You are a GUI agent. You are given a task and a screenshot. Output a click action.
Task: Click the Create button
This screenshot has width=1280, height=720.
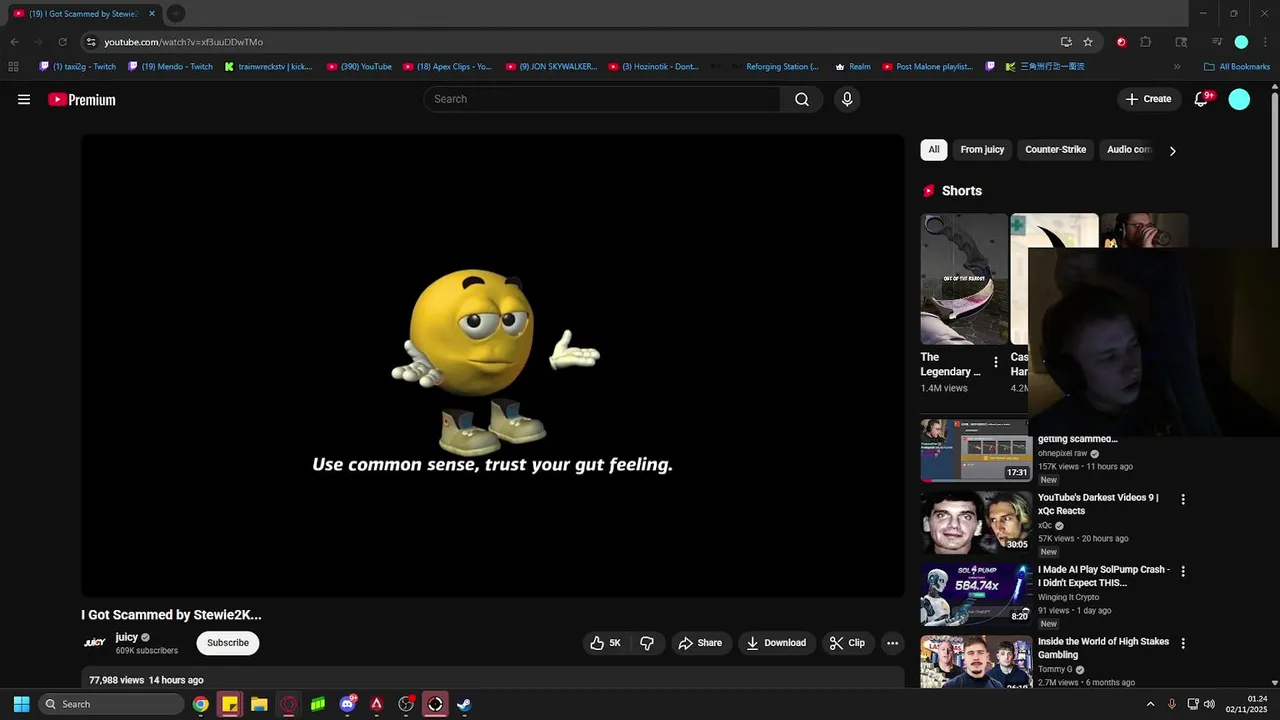(1148, 99)
